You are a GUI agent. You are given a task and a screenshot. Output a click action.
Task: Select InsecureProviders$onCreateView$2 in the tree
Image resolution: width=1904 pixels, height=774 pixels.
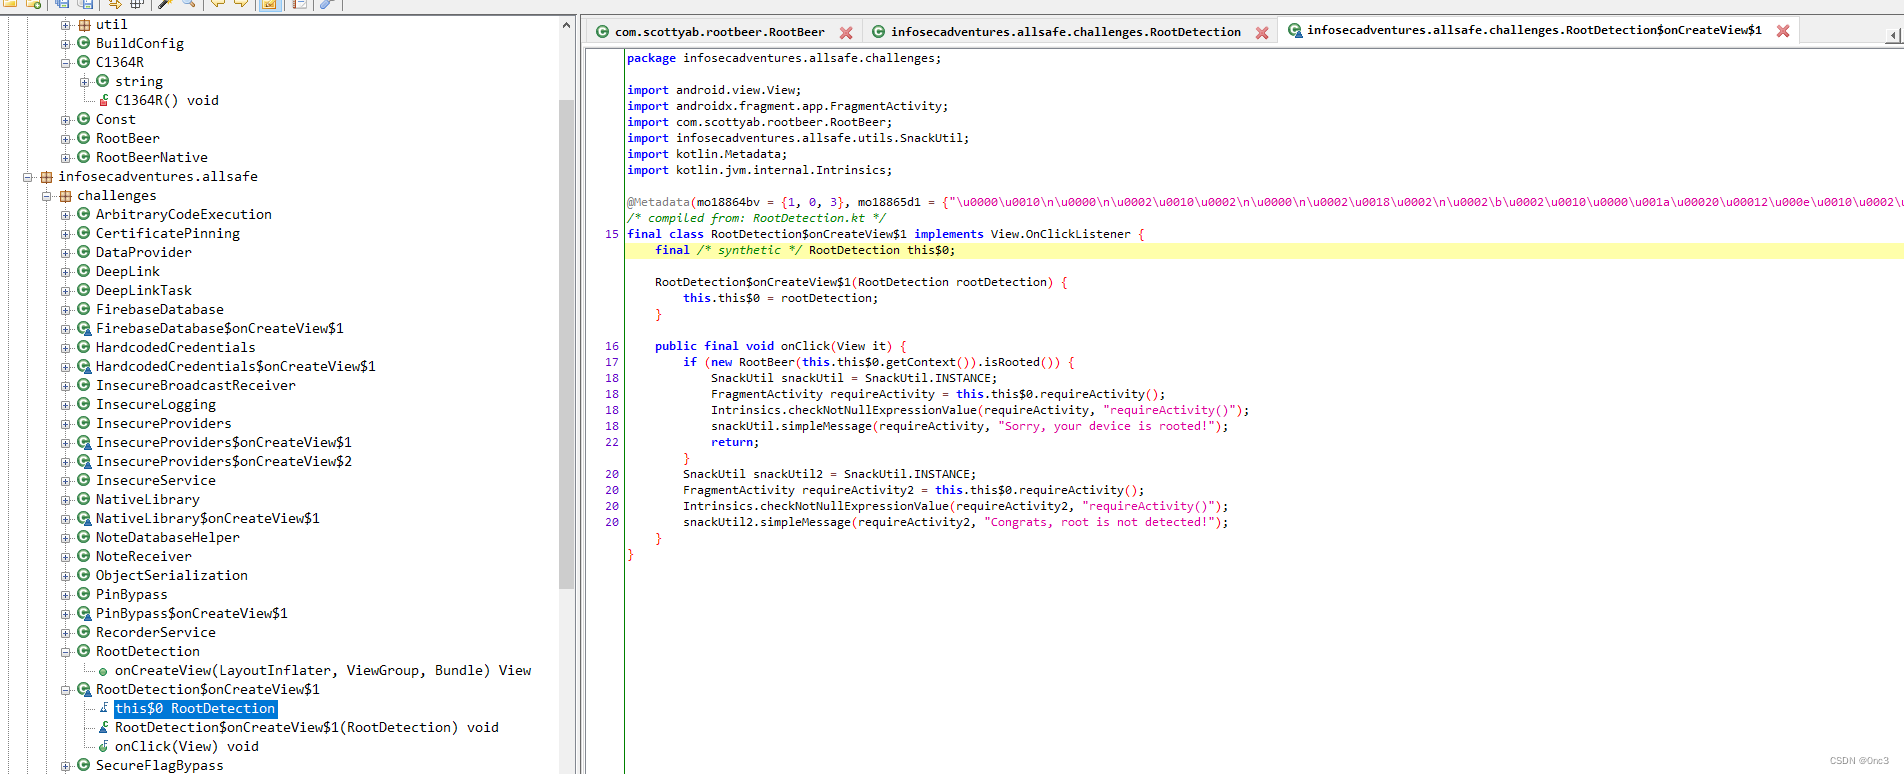tap(223, 461)
